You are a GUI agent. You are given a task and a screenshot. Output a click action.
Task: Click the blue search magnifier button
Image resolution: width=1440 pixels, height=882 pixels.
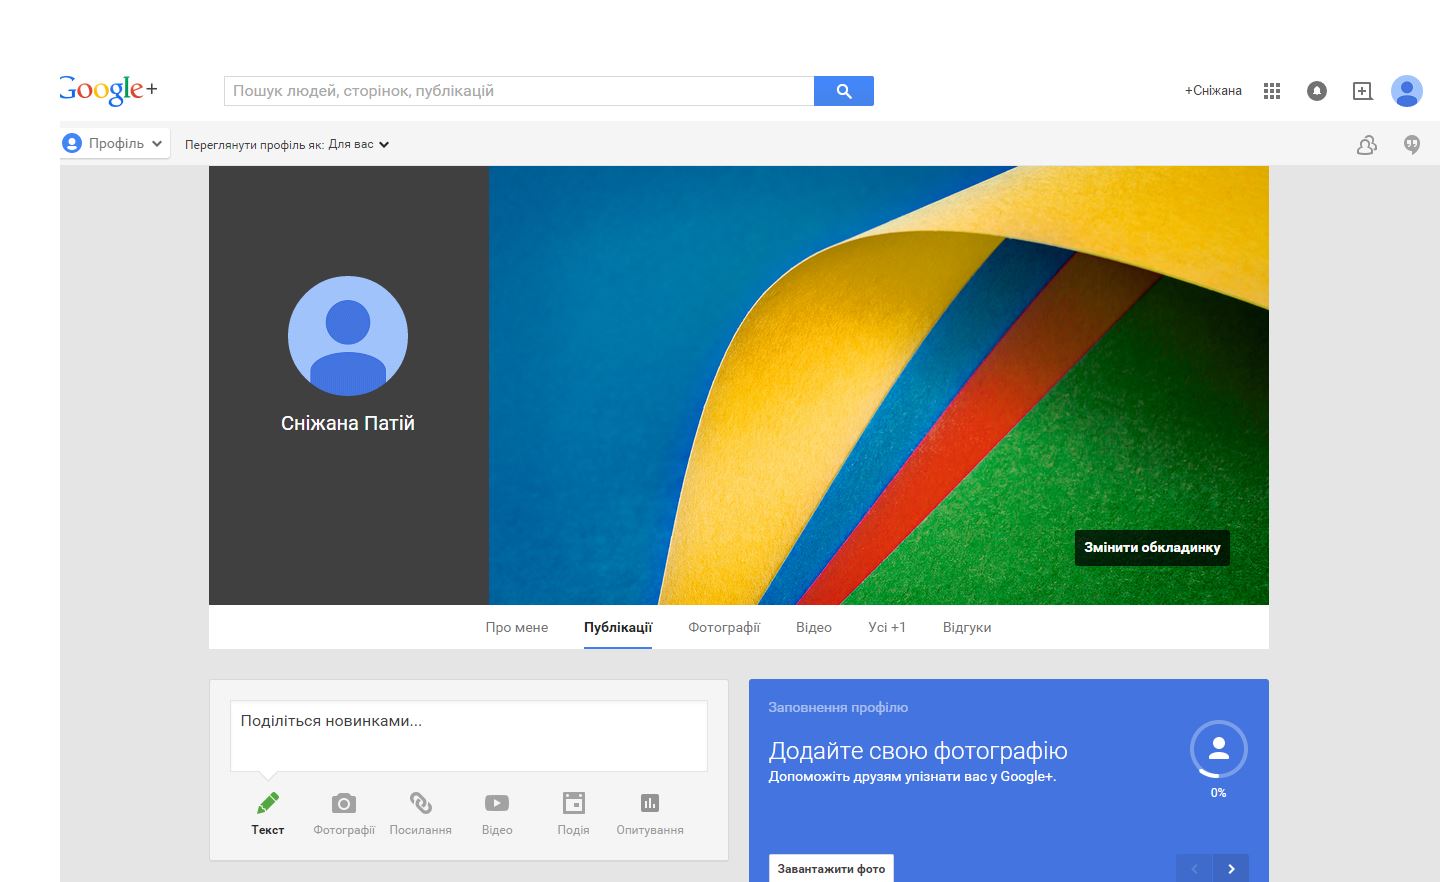(x=844, y=91)
